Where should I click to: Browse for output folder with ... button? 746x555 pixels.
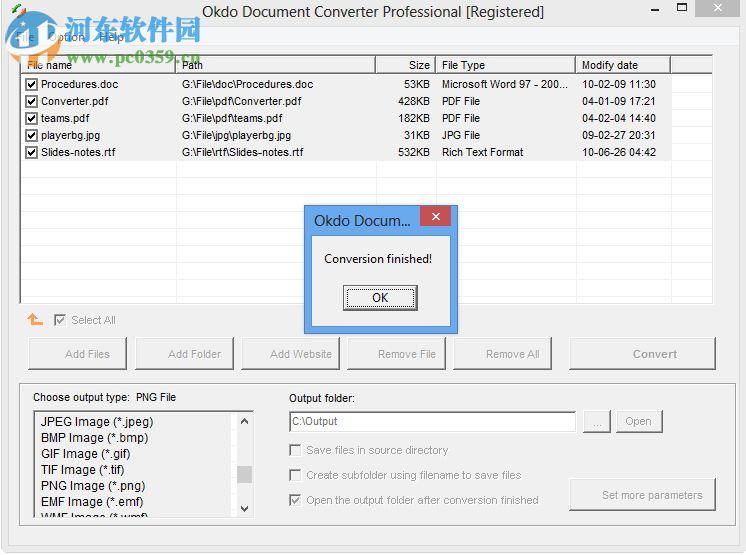pos(597,421)
